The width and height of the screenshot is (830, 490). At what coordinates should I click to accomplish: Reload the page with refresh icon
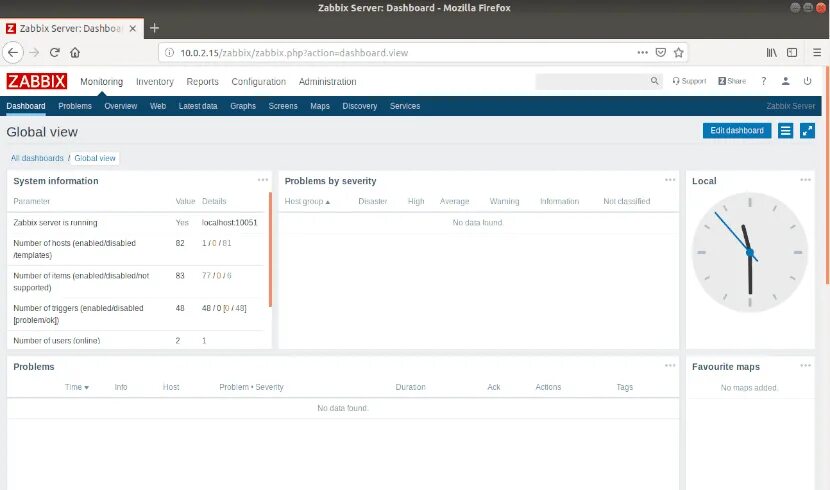55,52
